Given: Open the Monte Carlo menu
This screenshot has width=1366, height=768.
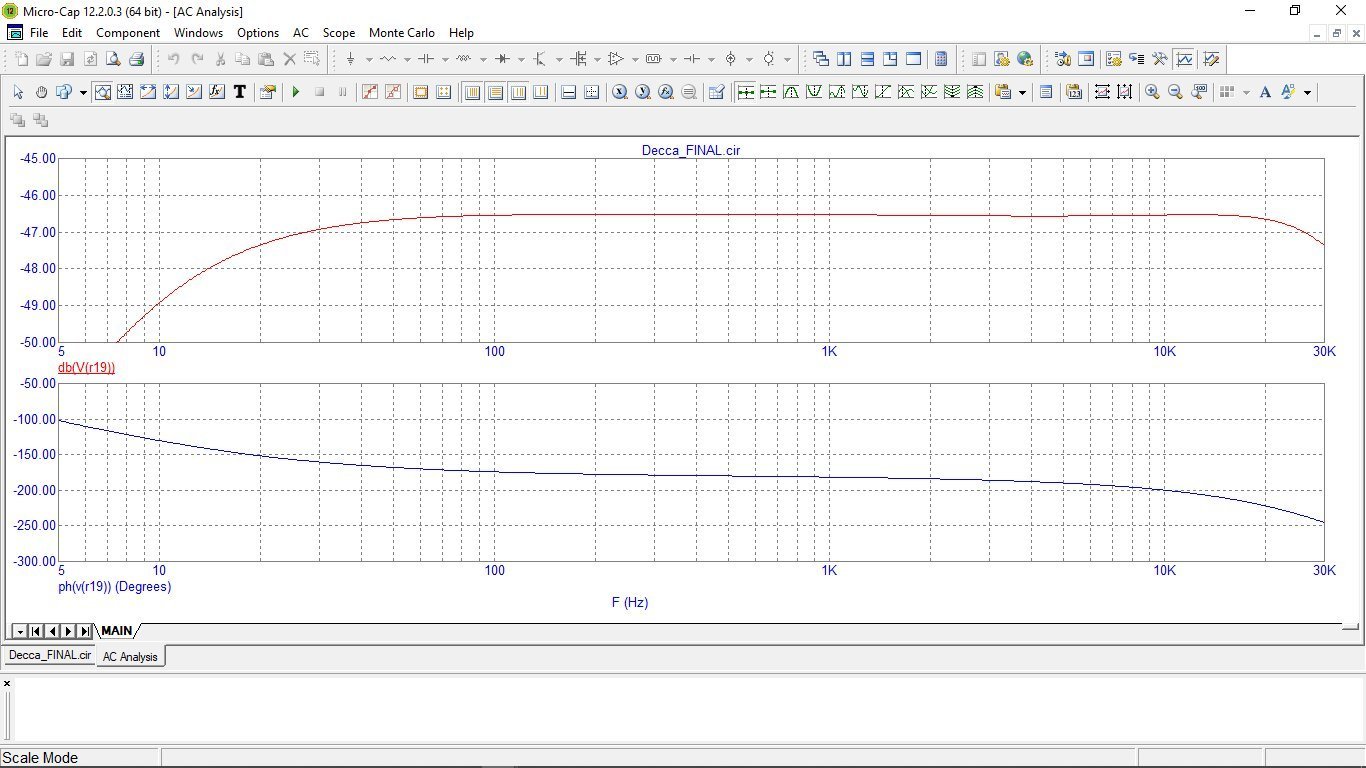Looking at the screenshot, I should pos(402,33).
